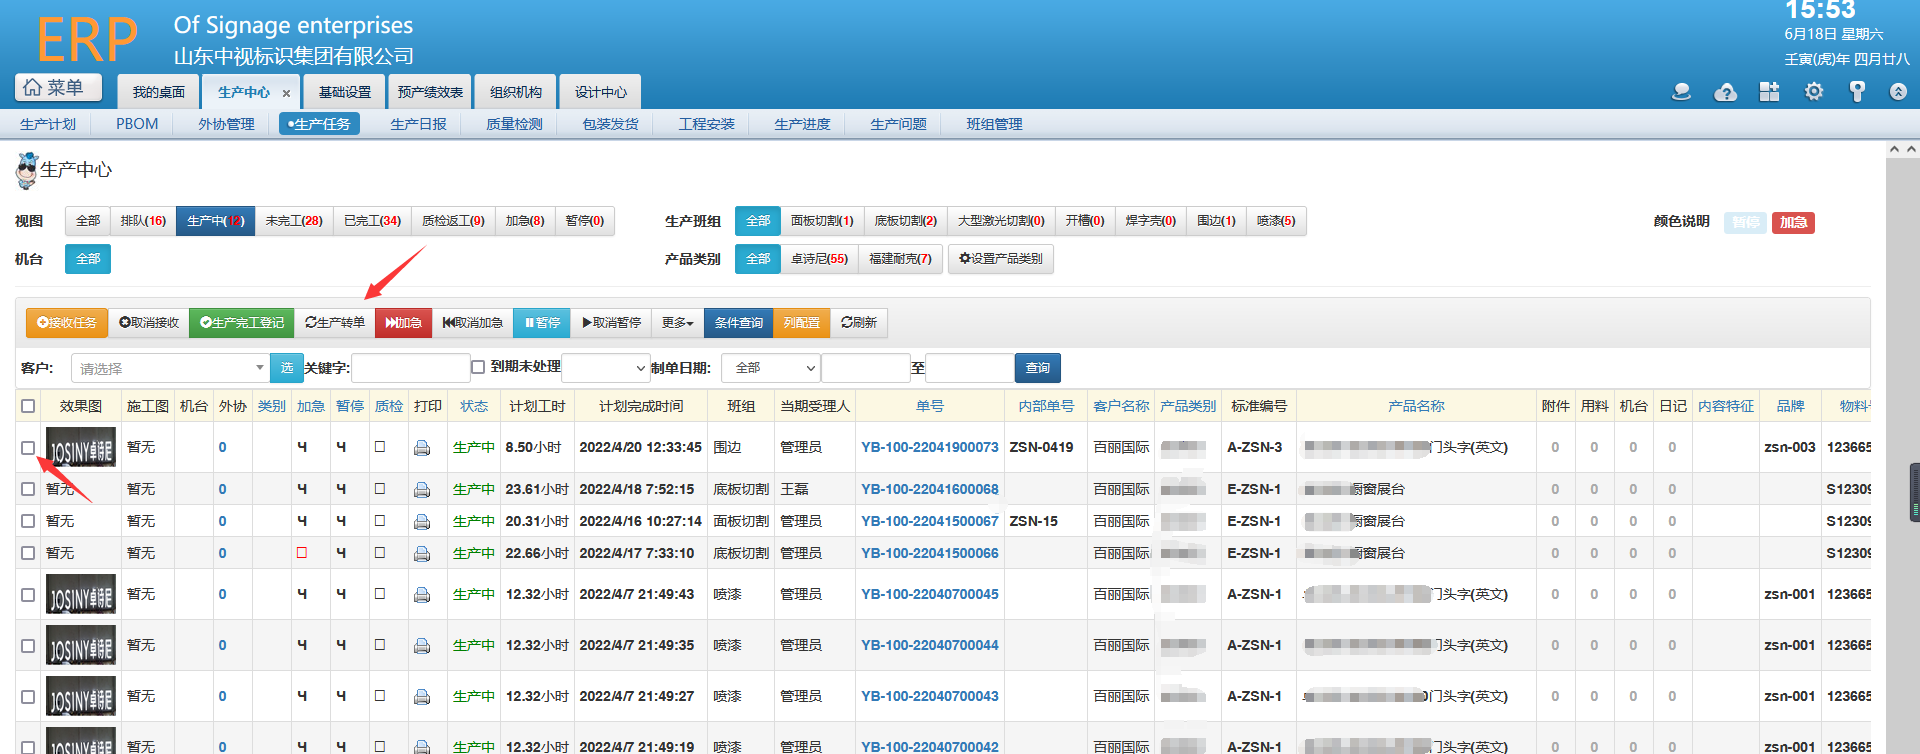
Task: Check row checkbox for YB-100-22040700044
Action: pos(28,646)
